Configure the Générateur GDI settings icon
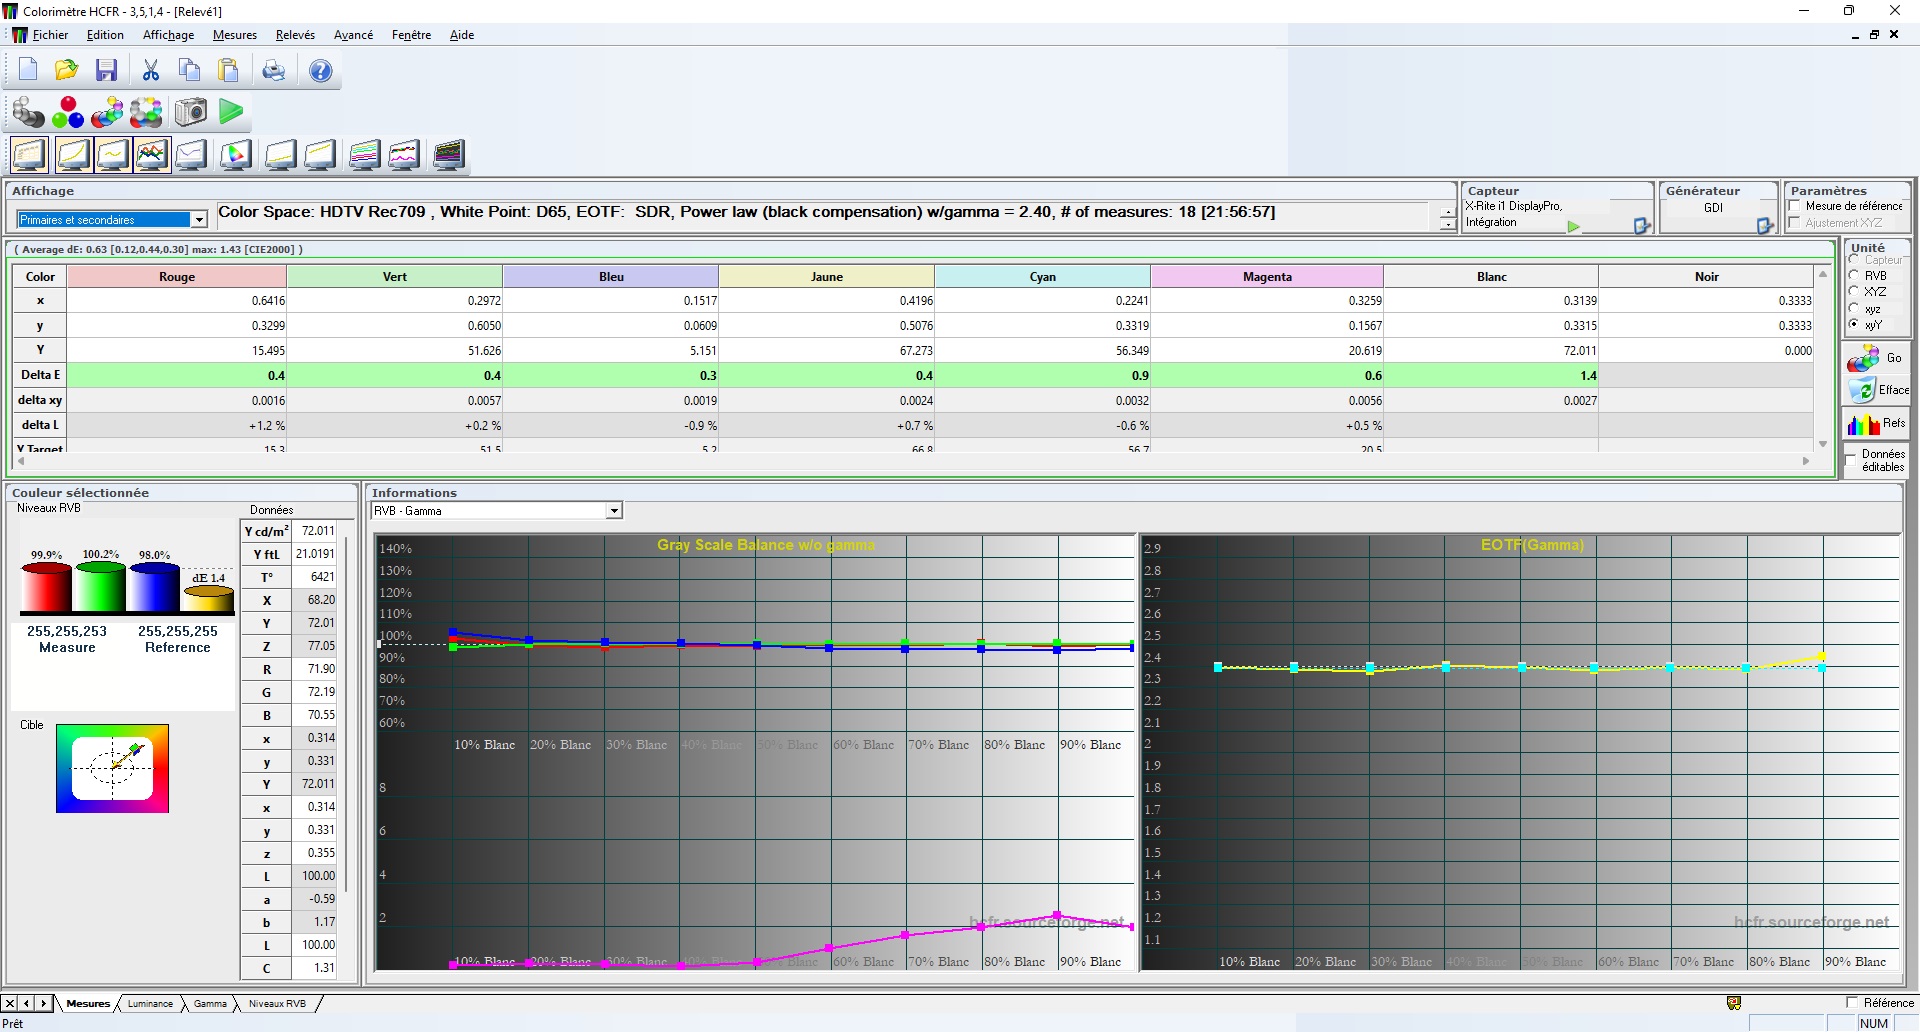This screenshot has height=1032, width=1920. click(1765, 226)
